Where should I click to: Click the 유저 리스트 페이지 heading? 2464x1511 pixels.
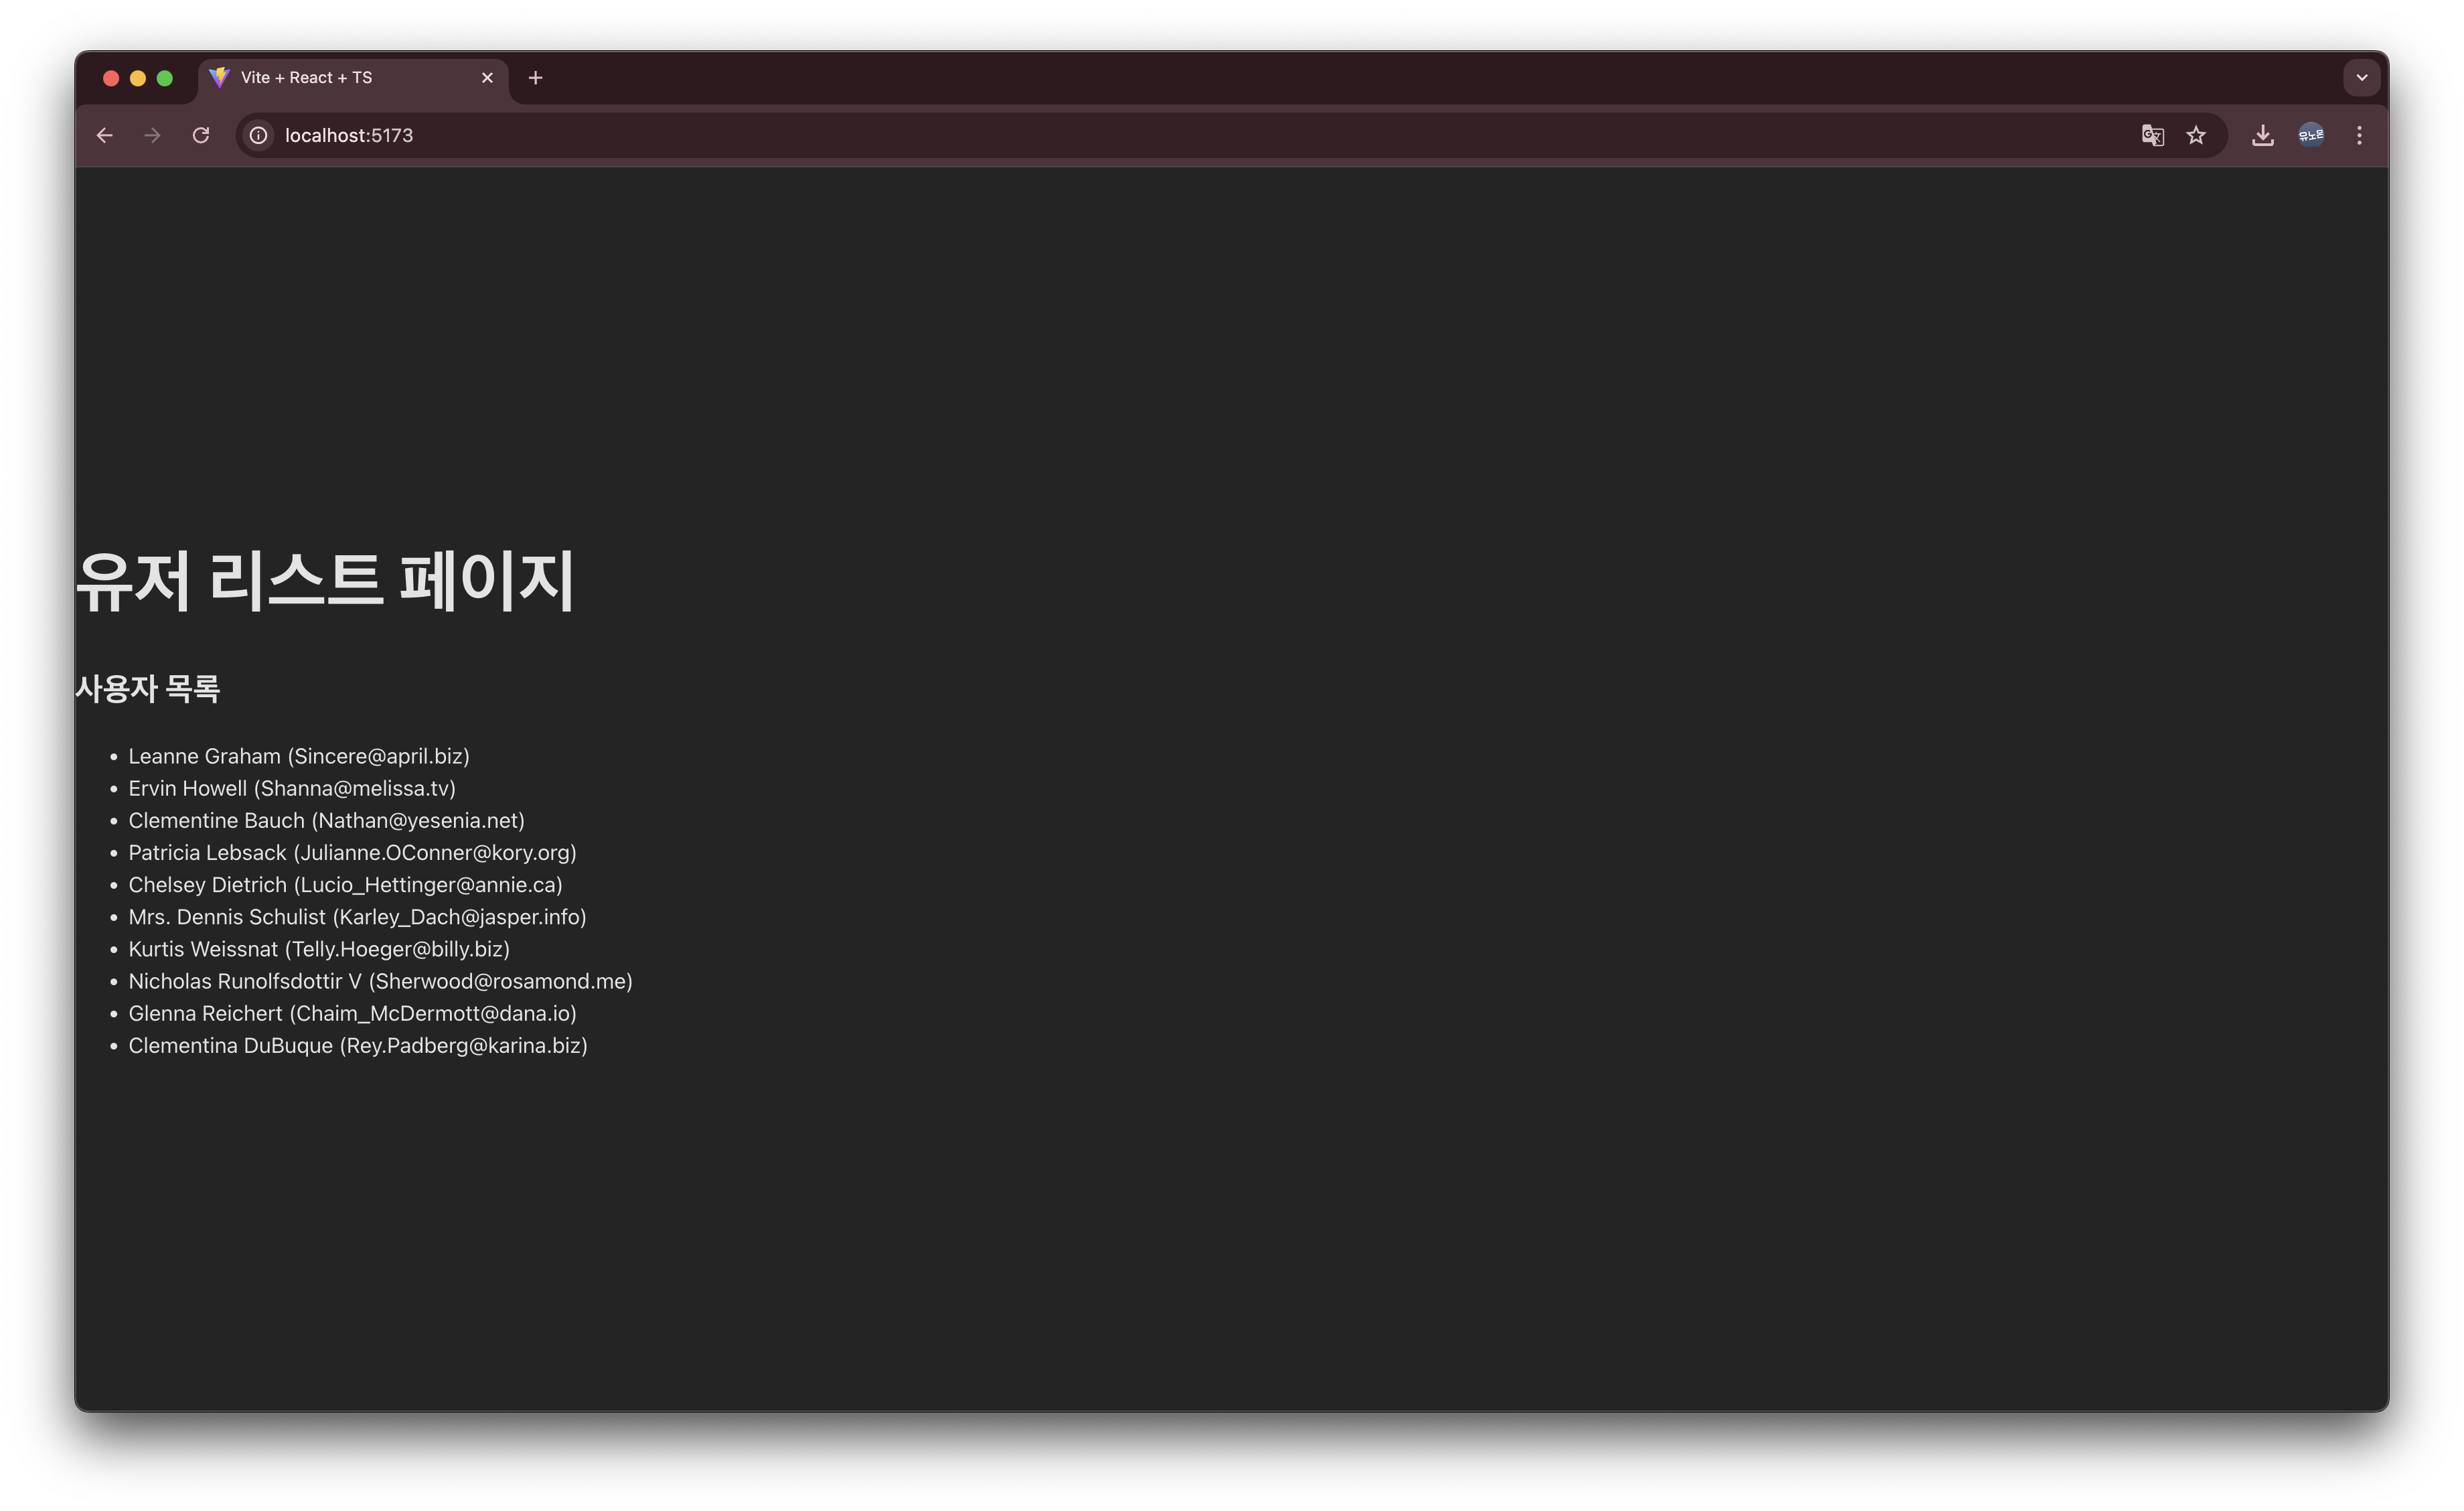click(324, 580)
